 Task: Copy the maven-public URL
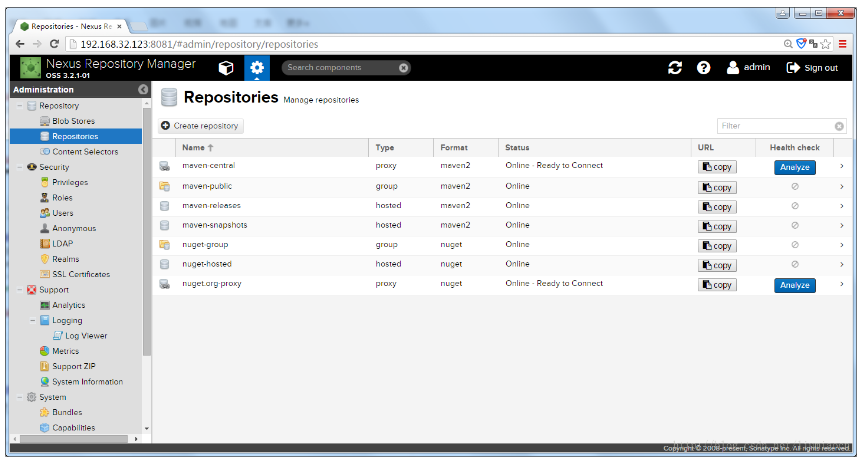717,188
